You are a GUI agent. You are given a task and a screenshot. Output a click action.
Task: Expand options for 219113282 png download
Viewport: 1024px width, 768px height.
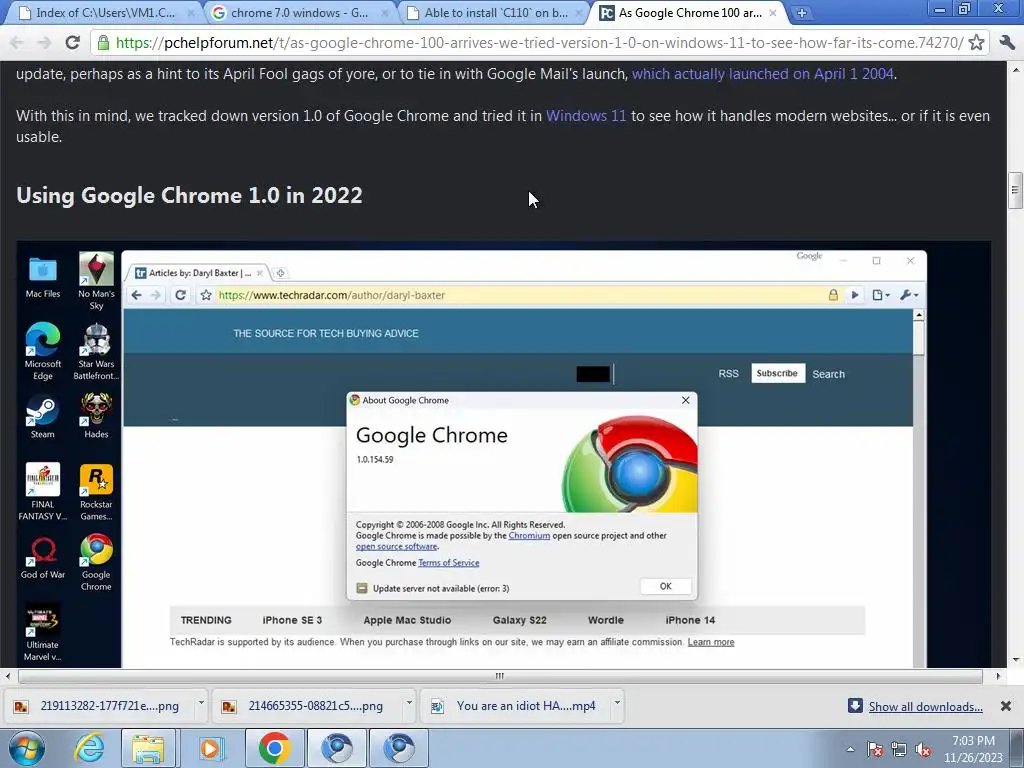(201, 703)
